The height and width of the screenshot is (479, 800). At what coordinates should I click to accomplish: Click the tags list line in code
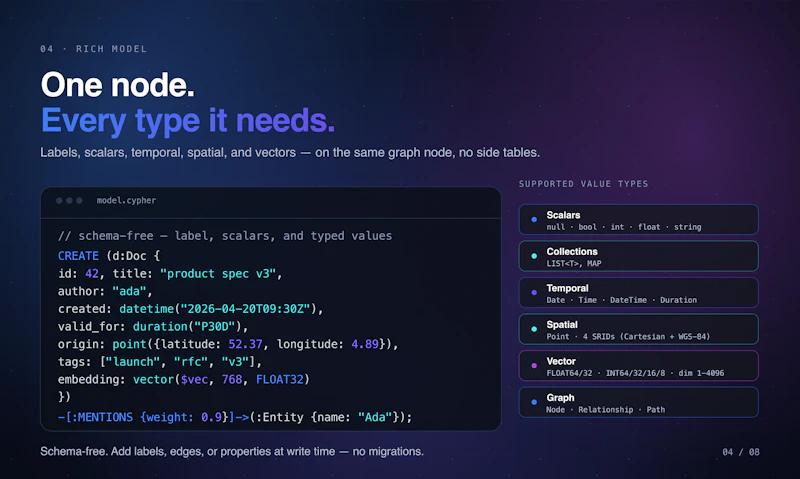pyautogui.click(x=160, y=362)
